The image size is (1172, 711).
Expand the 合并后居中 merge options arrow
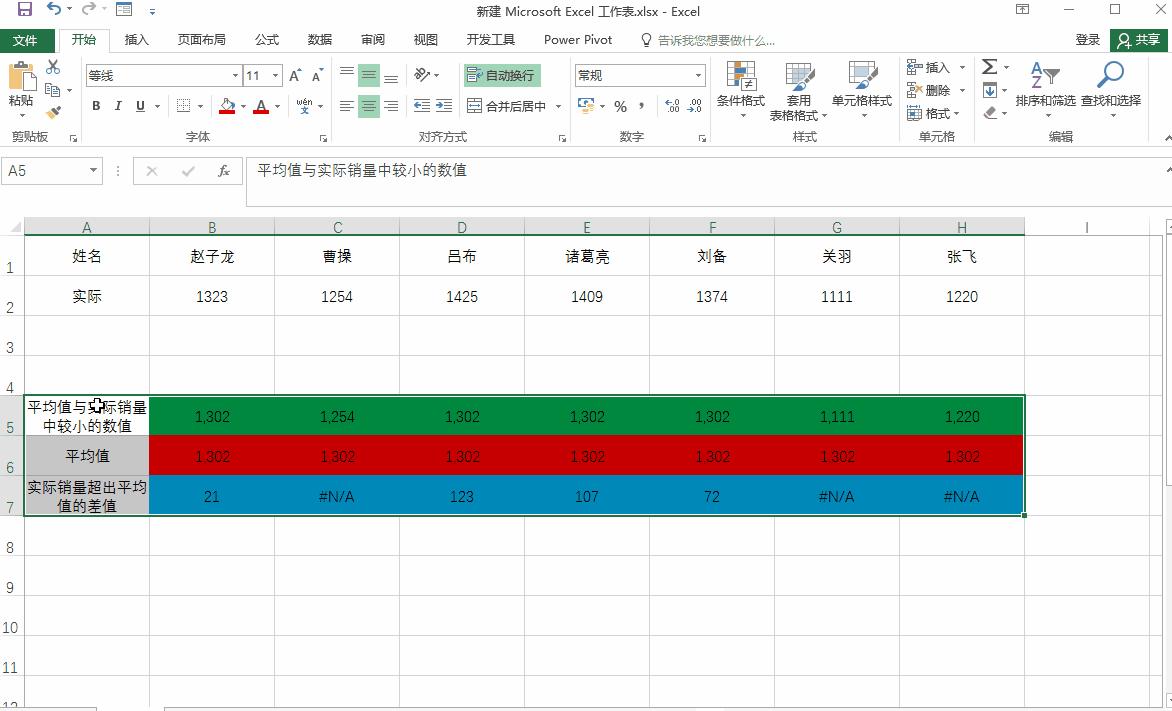point(558,105)
